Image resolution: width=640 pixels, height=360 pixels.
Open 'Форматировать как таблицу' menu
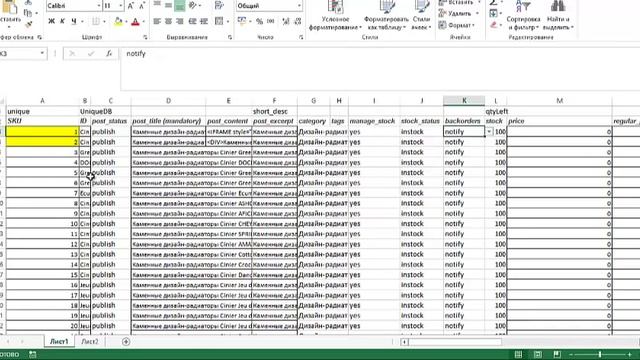[x=386, y=16]
